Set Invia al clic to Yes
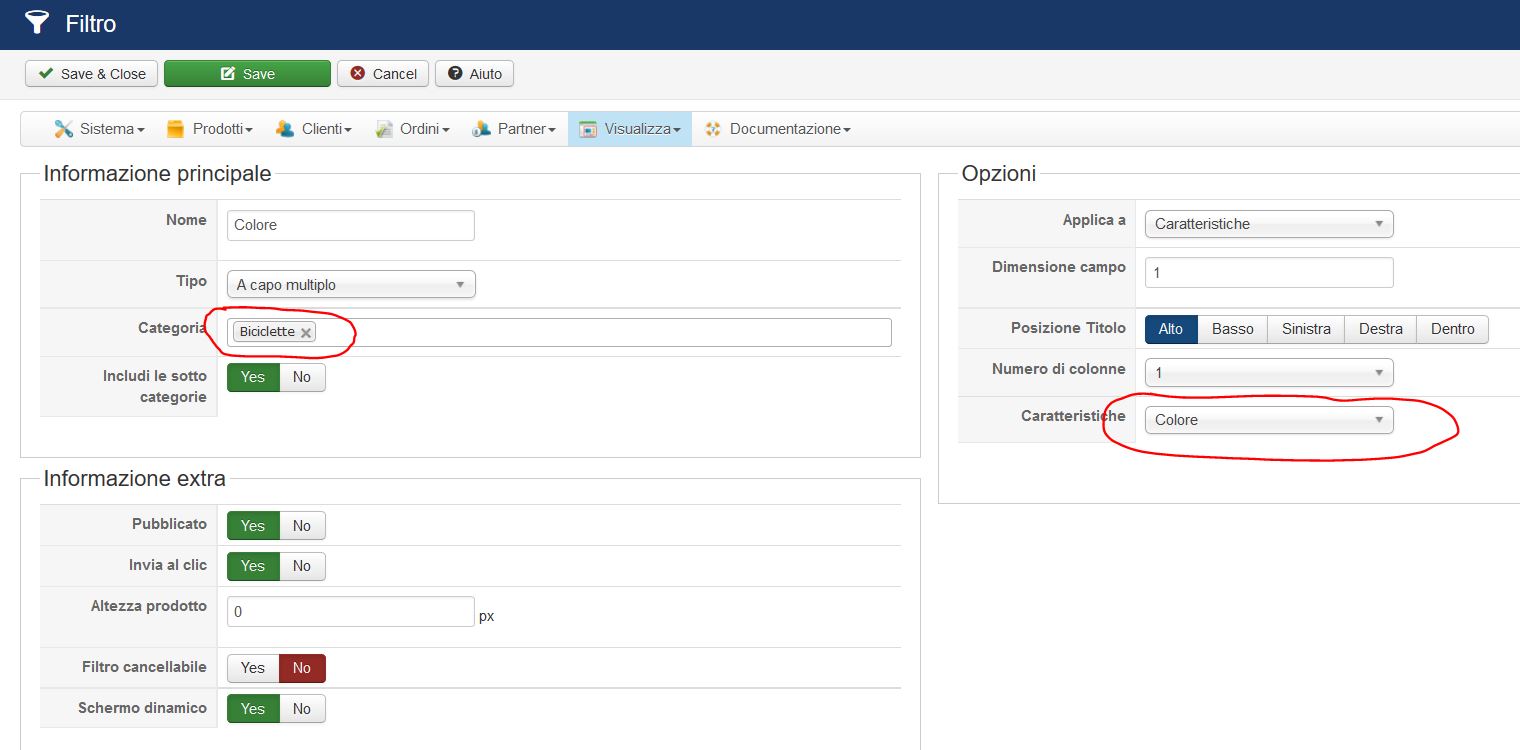Viewport: 1520px width, 750px height. pos(253,566)
